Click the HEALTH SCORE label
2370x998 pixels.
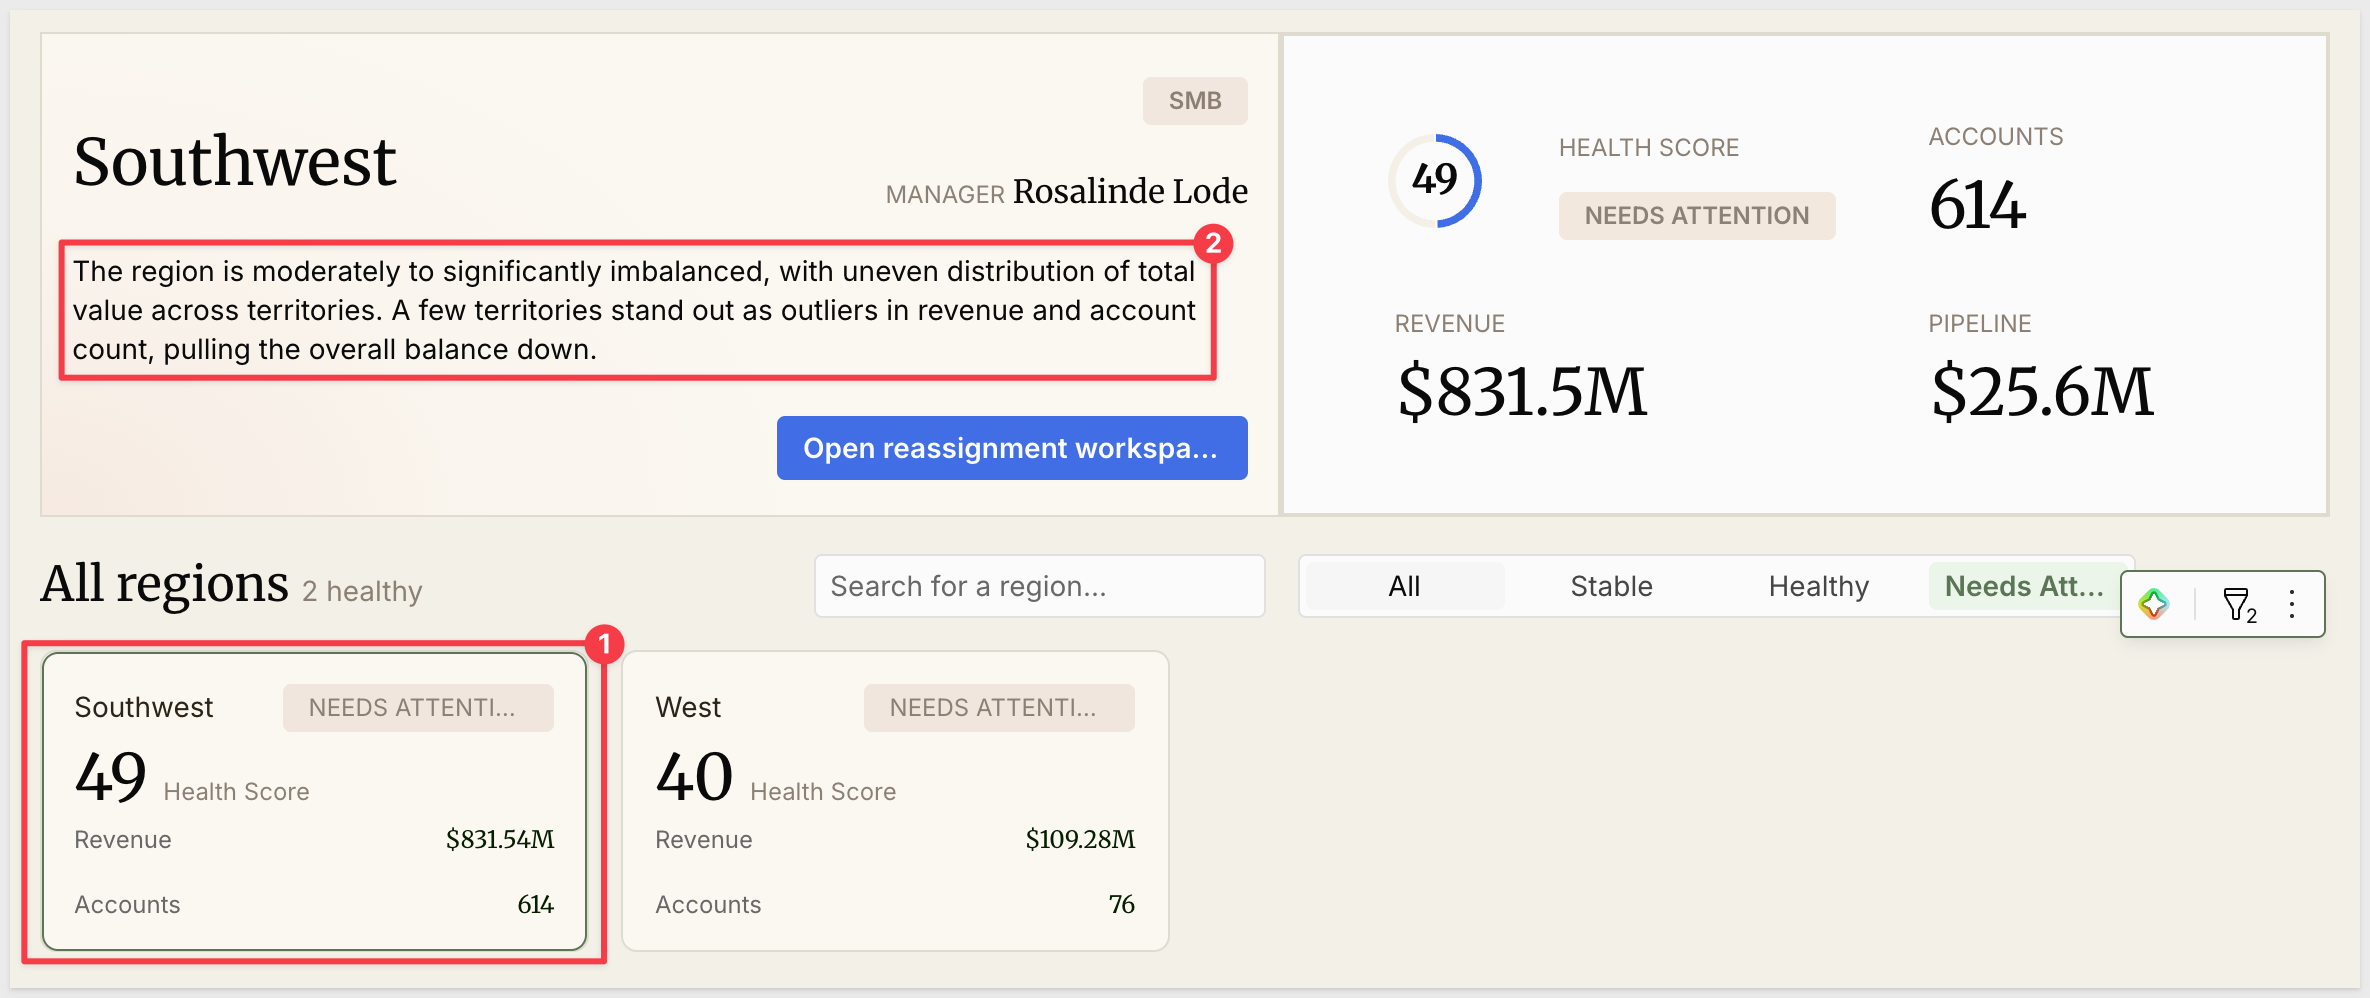point(1648,148)
